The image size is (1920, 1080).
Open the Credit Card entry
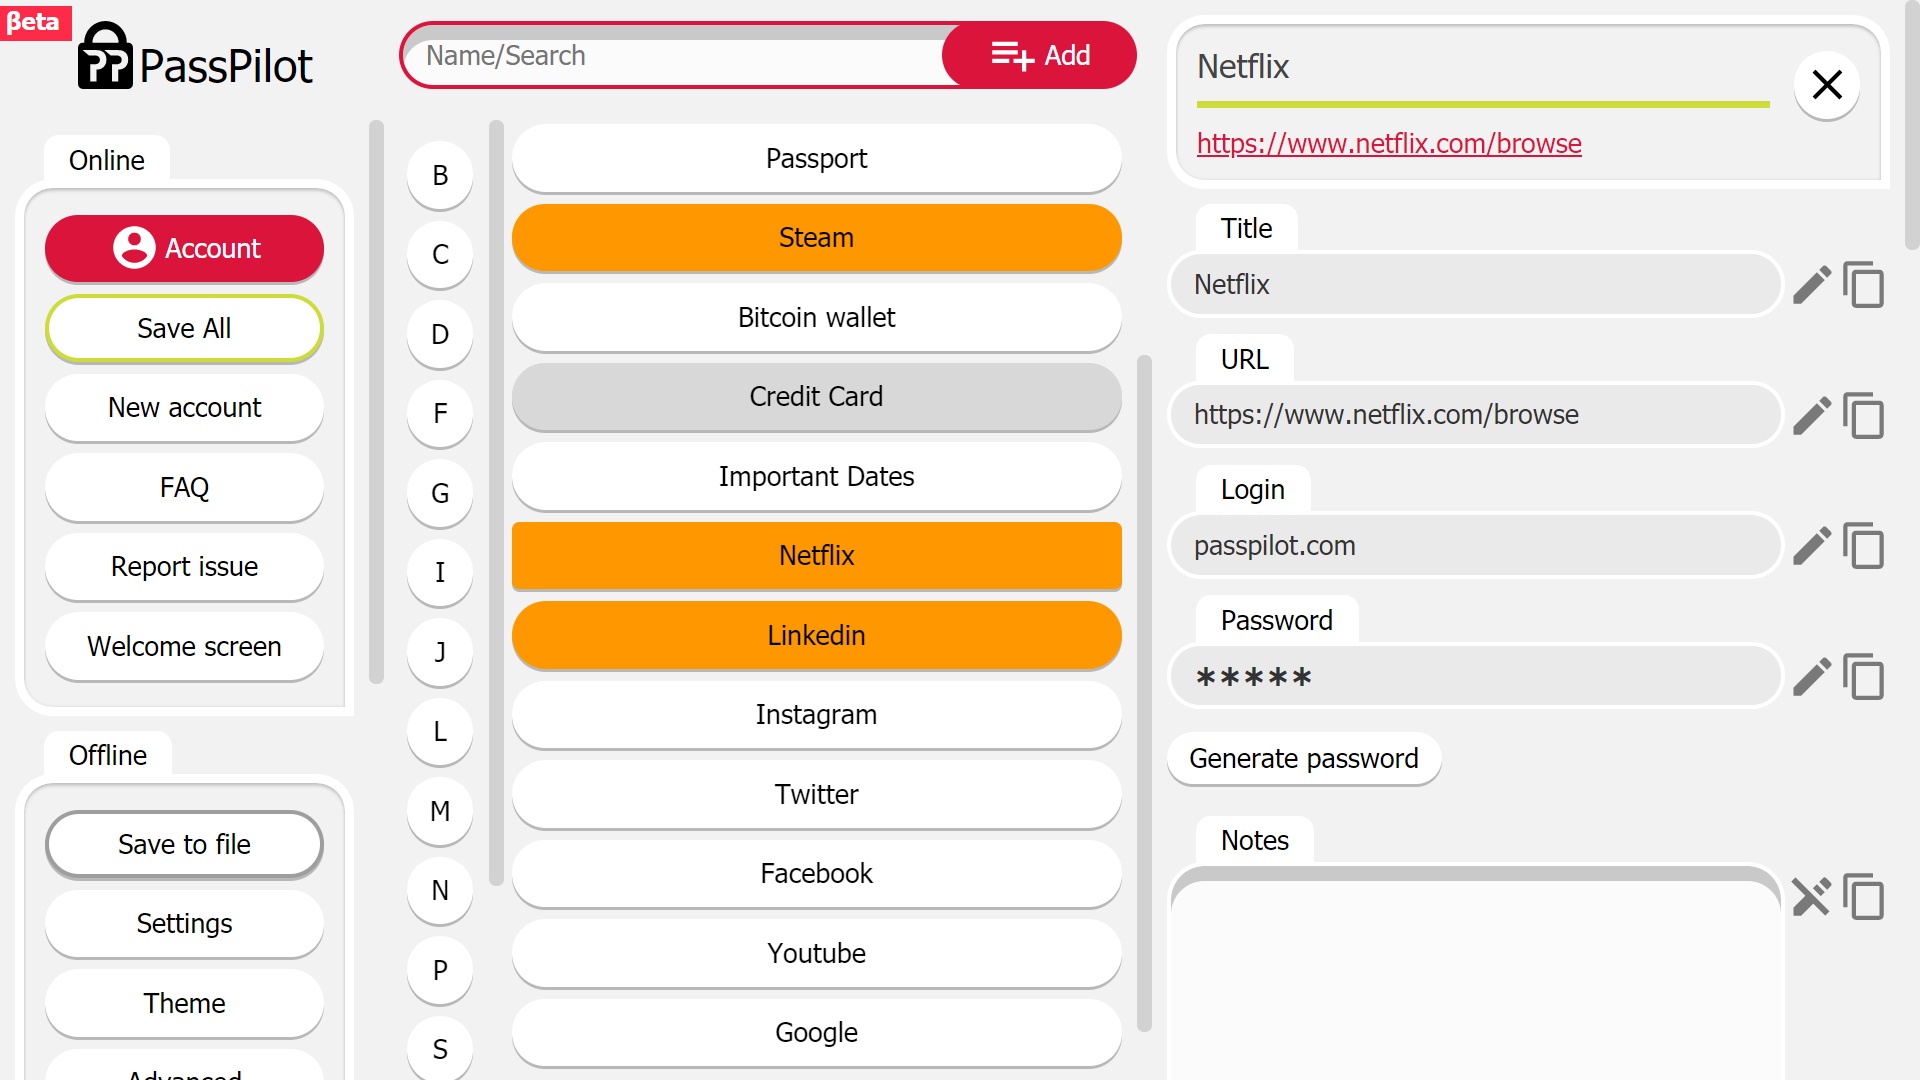click(816, 397)
